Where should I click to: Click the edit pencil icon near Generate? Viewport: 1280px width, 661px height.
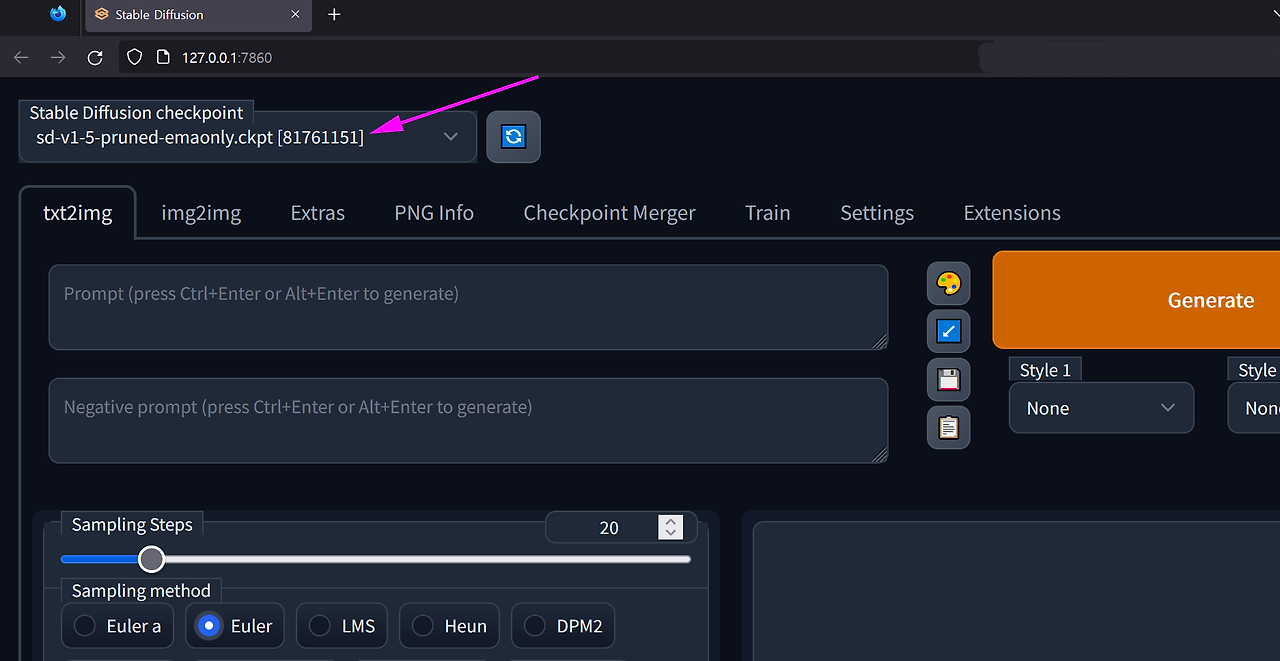pos(948,331)
